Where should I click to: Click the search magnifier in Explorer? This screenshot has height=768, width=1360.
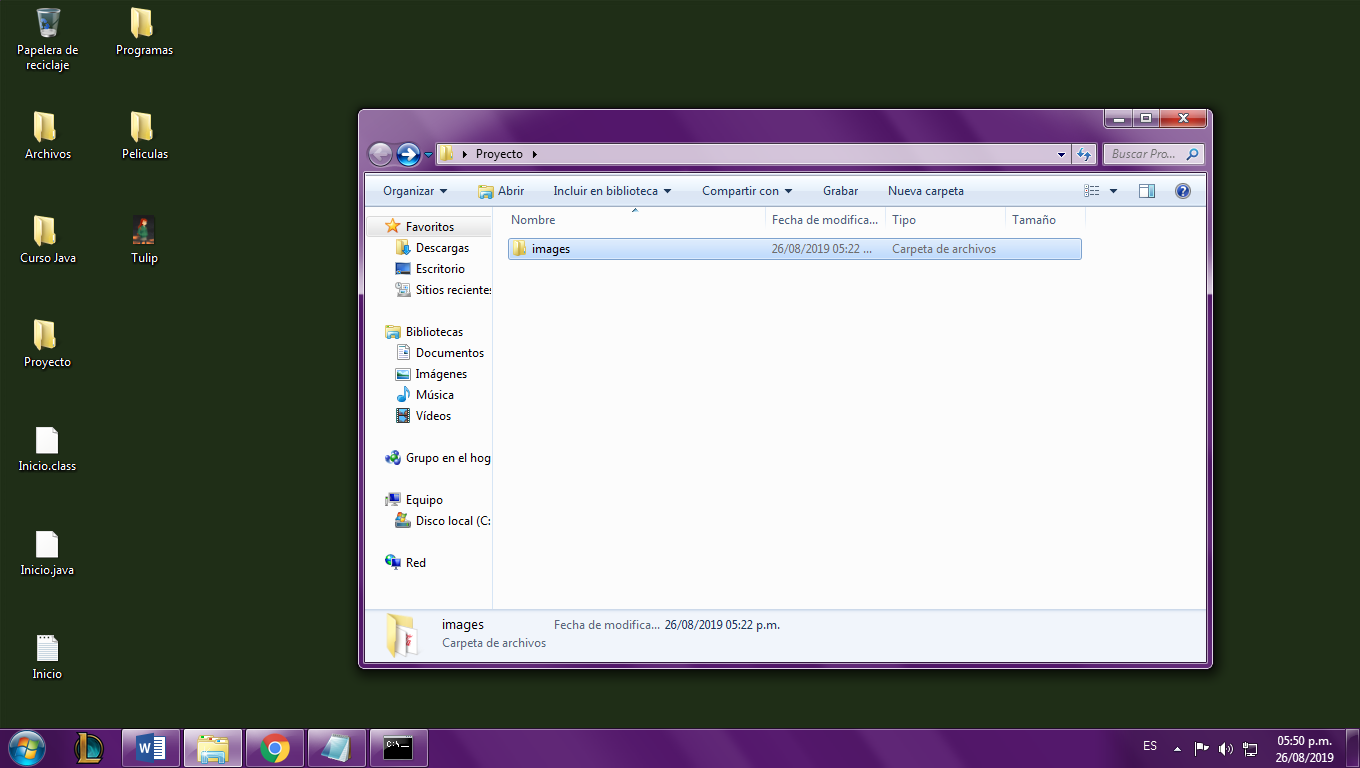coord(1192,154)
